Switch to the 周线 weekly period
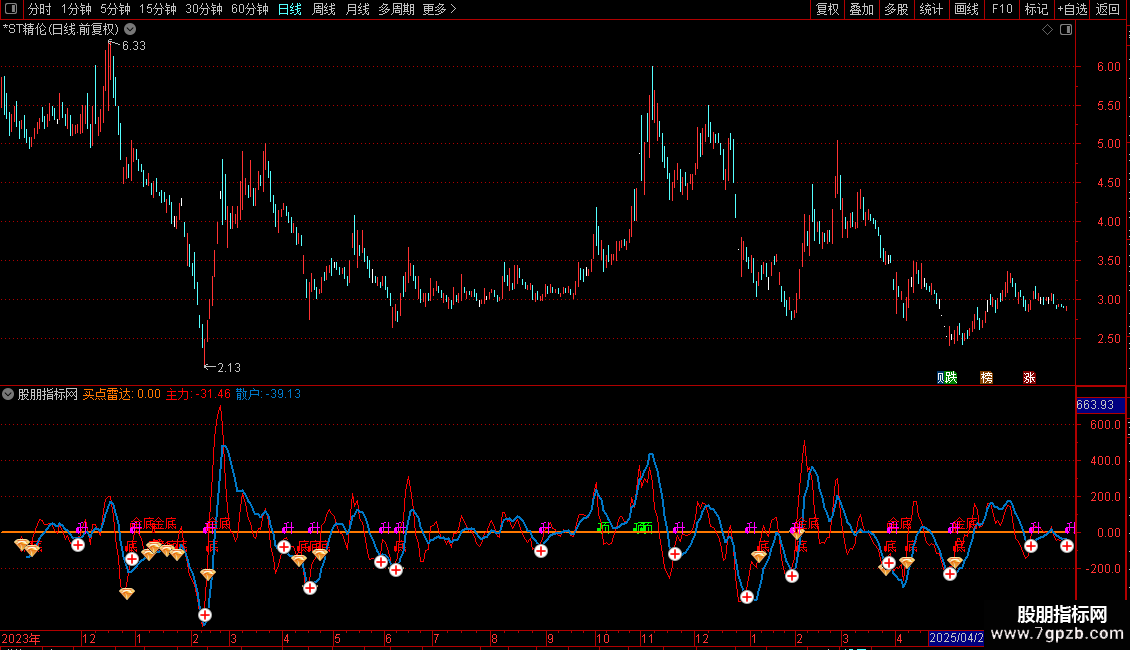 [x=323, y=9]
